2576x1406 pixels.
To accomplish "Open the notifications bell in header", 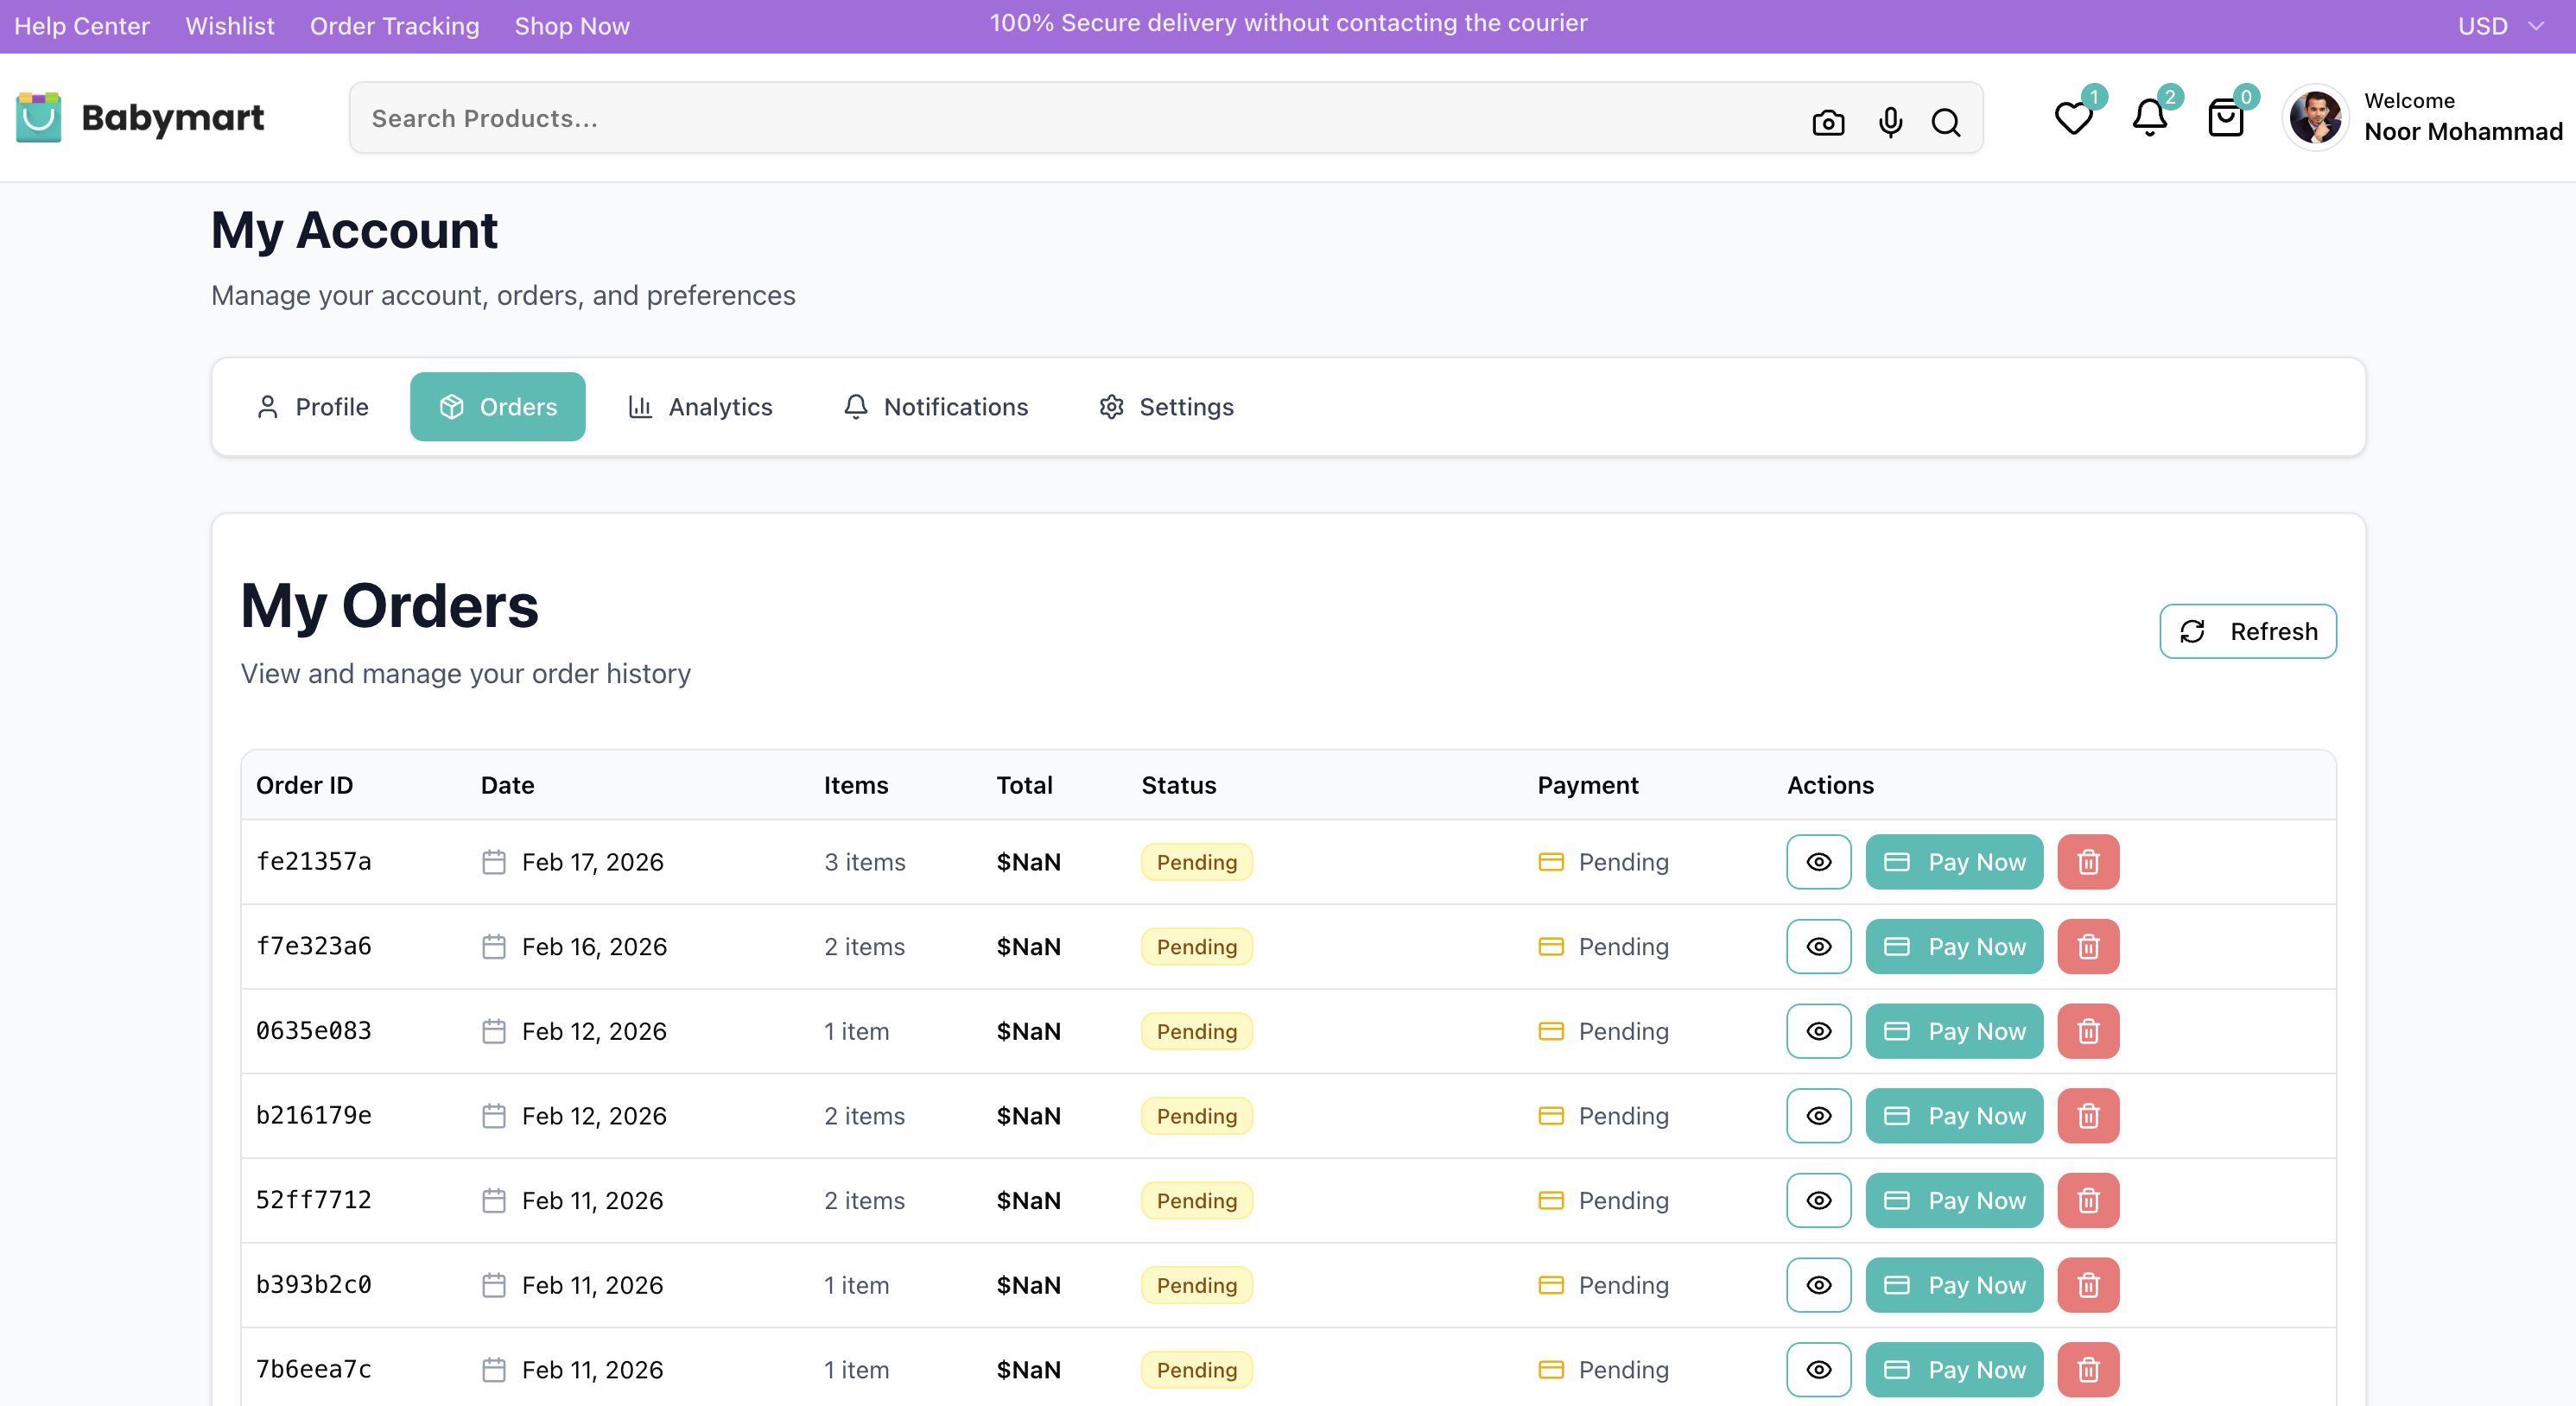I will pyautogui.click(x=2149, y=118).
